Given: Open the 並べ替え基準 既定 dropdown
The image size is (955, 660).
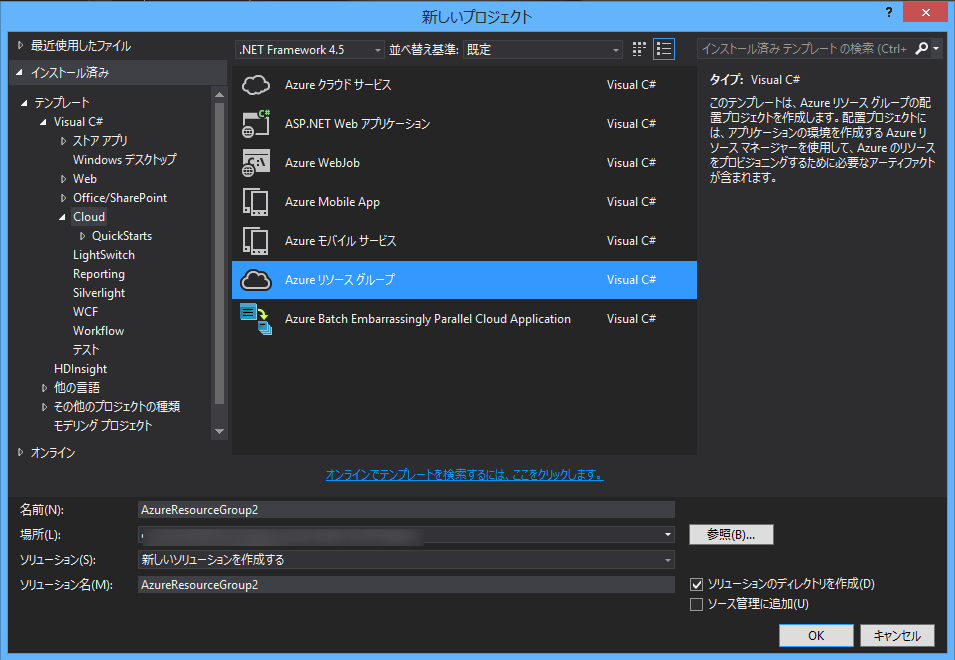Looking at the screenshot, I should [543, 49].
